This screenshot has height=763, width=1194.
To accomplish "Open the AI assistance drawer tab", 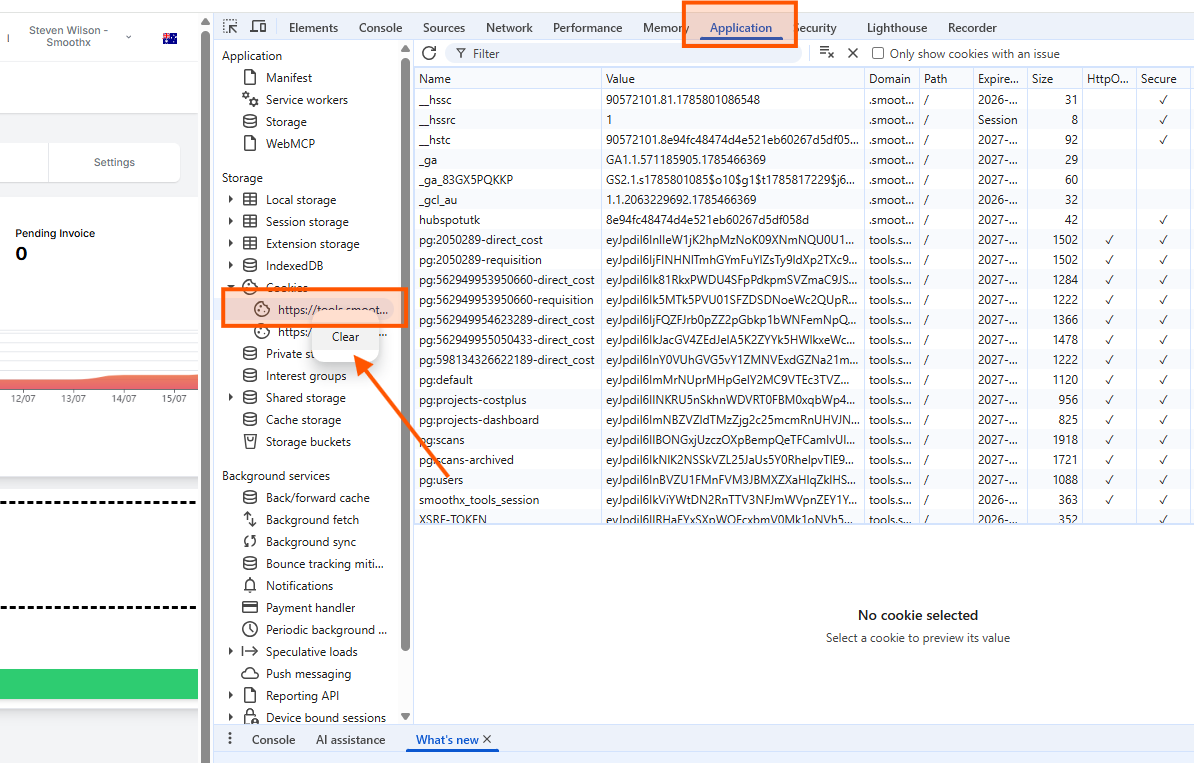I will coord(350,739).
